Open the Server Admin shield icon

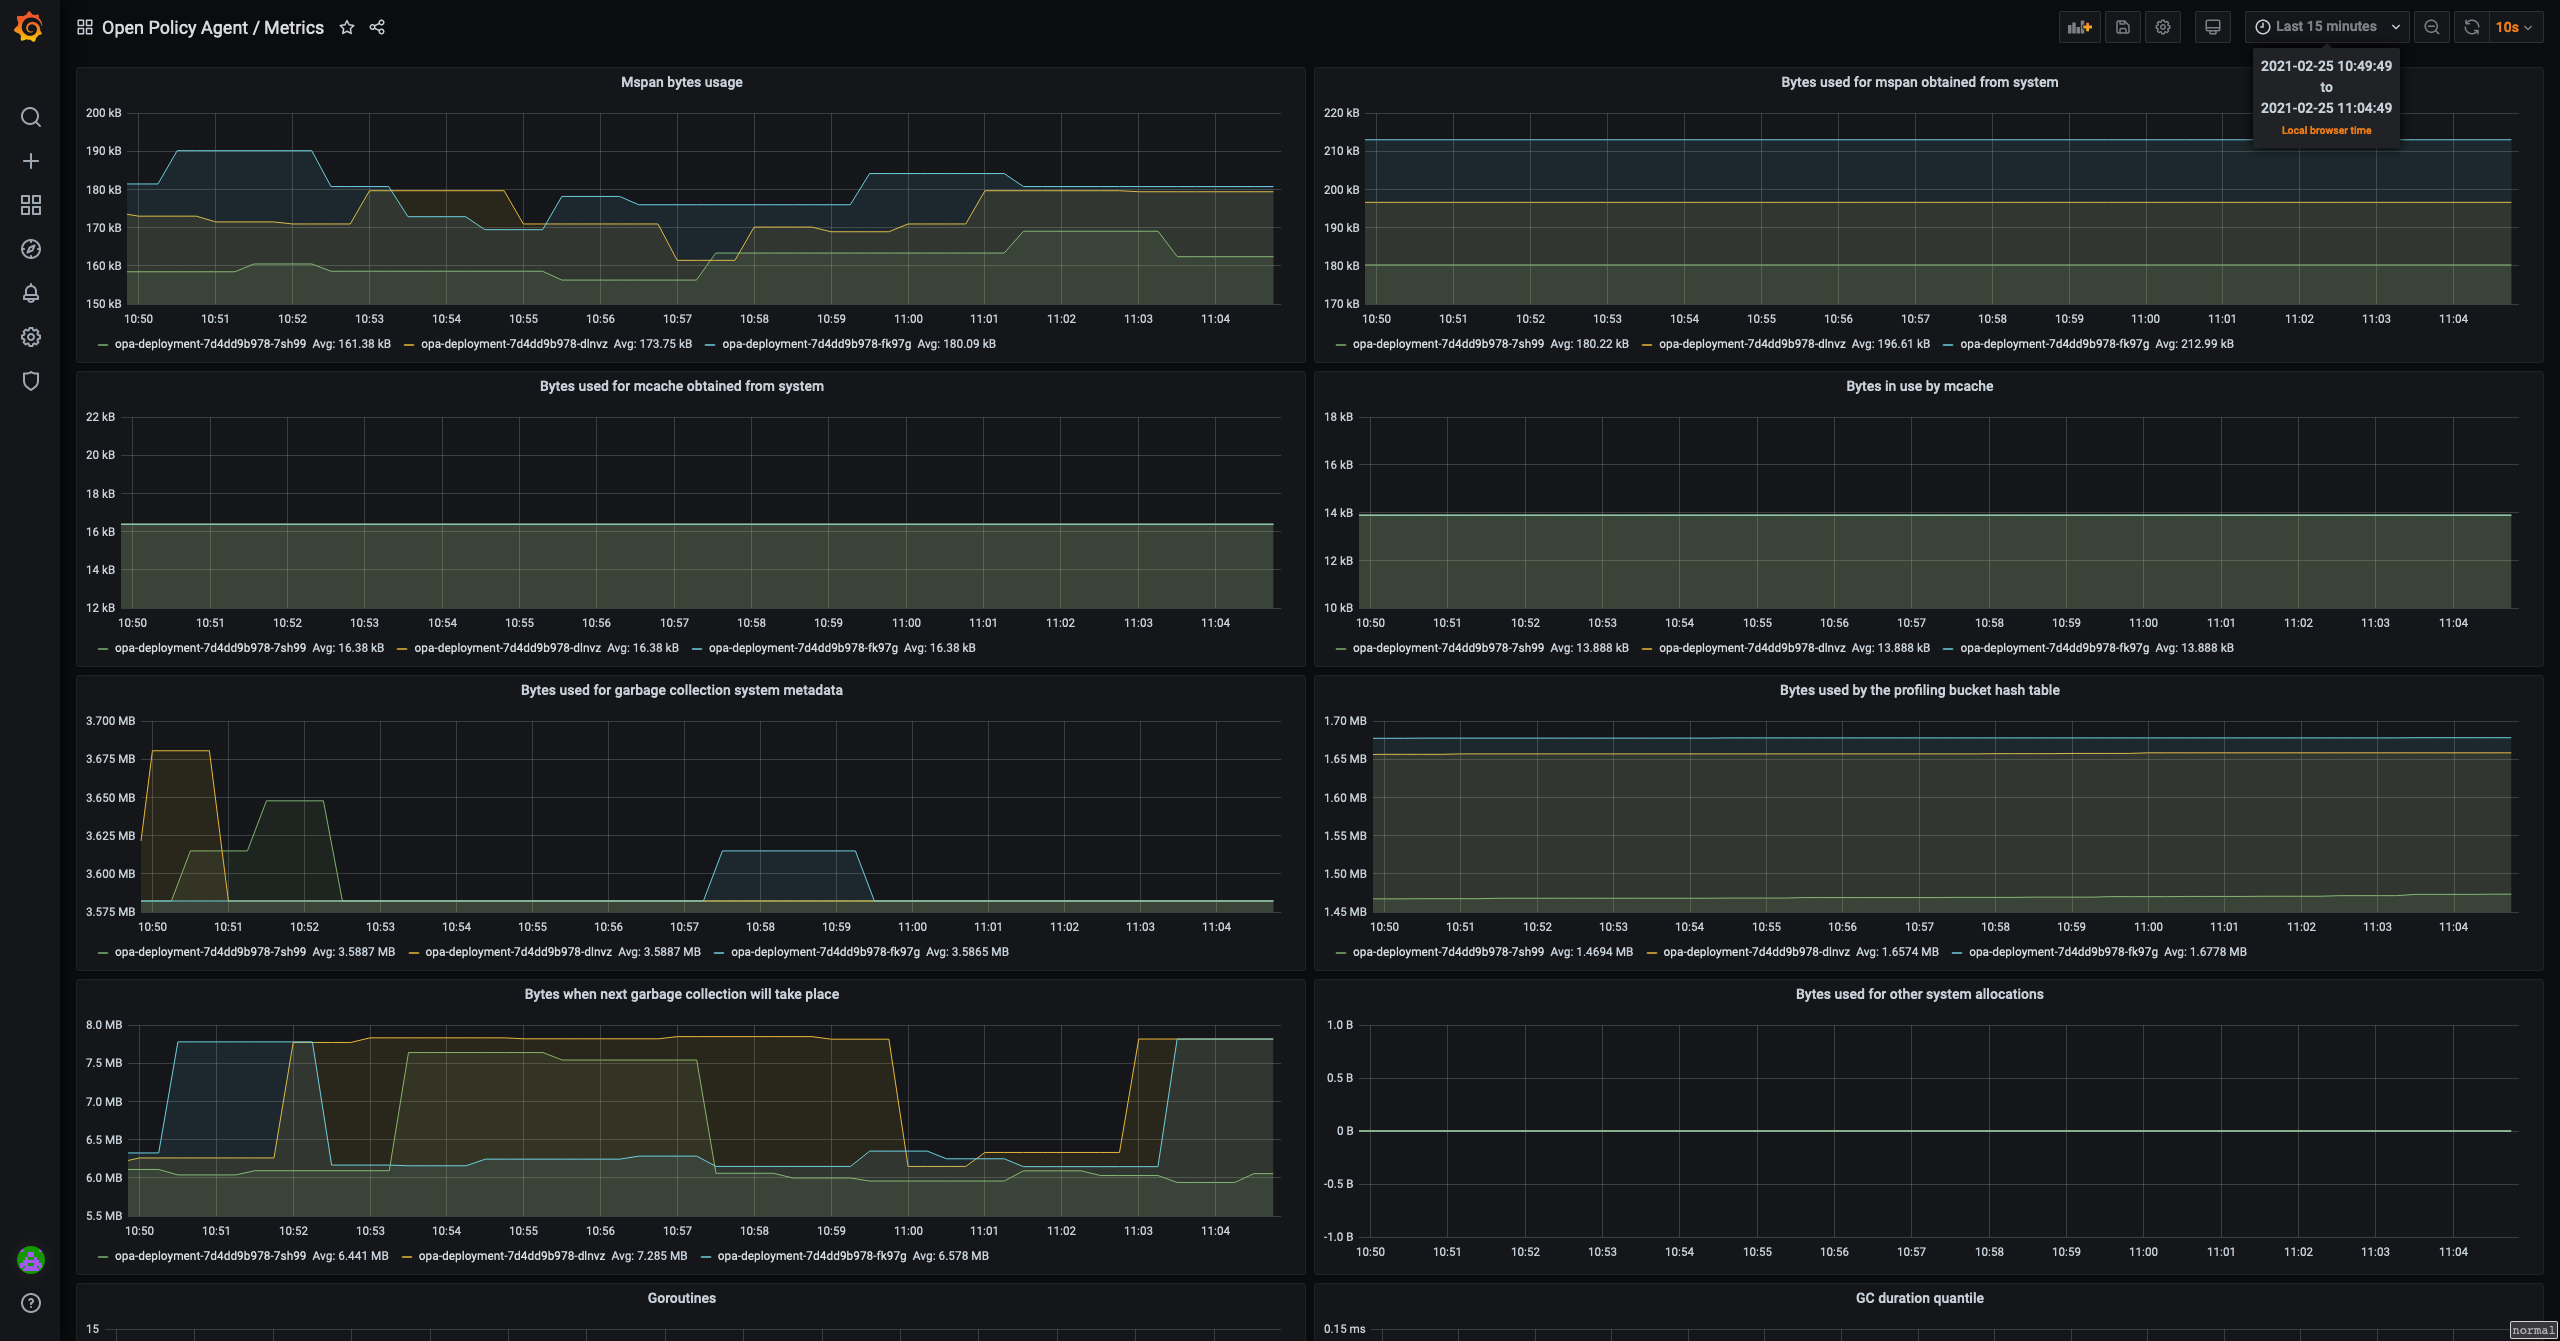tap(31, 381)
